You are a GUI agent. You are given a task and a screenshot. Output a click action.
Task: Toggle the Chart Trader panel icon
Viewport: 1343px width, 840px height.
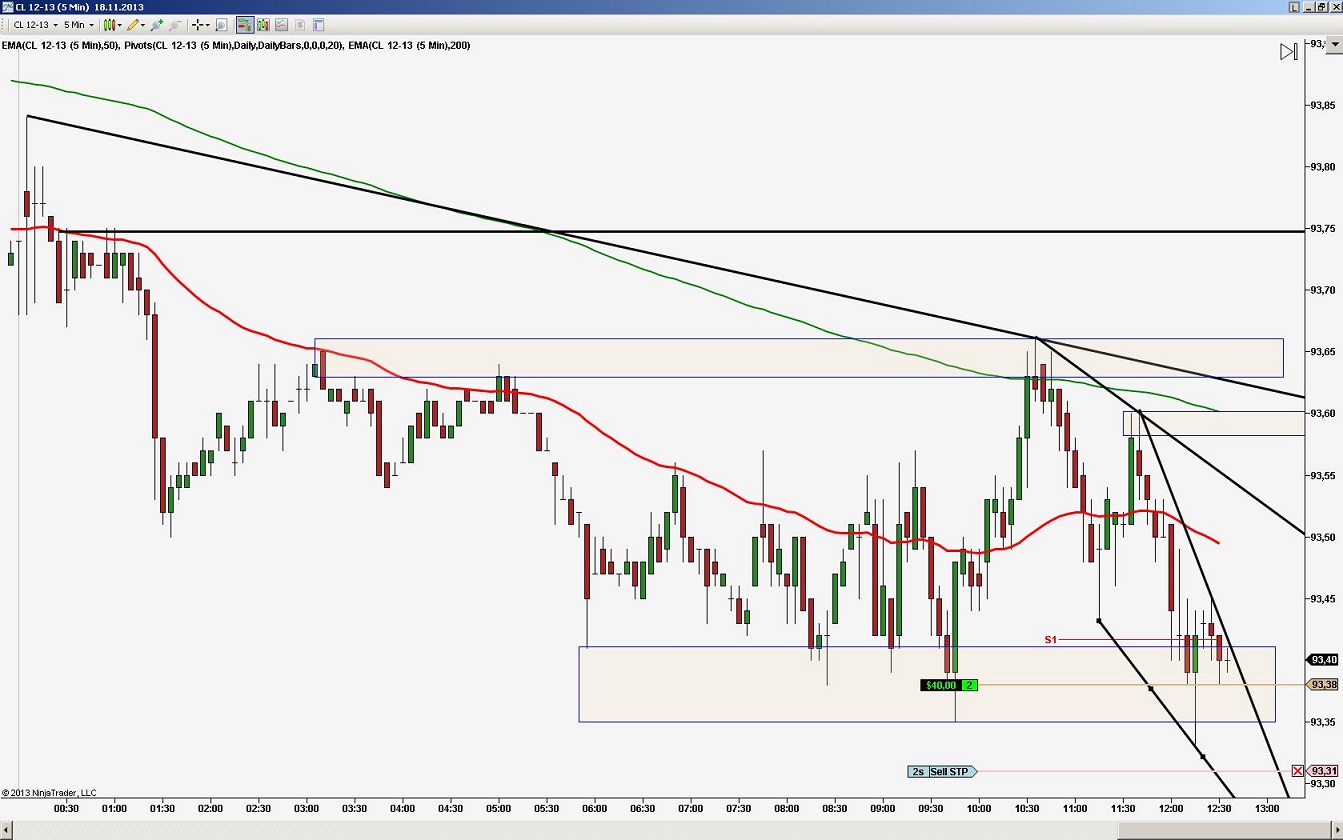click(245, 25)
